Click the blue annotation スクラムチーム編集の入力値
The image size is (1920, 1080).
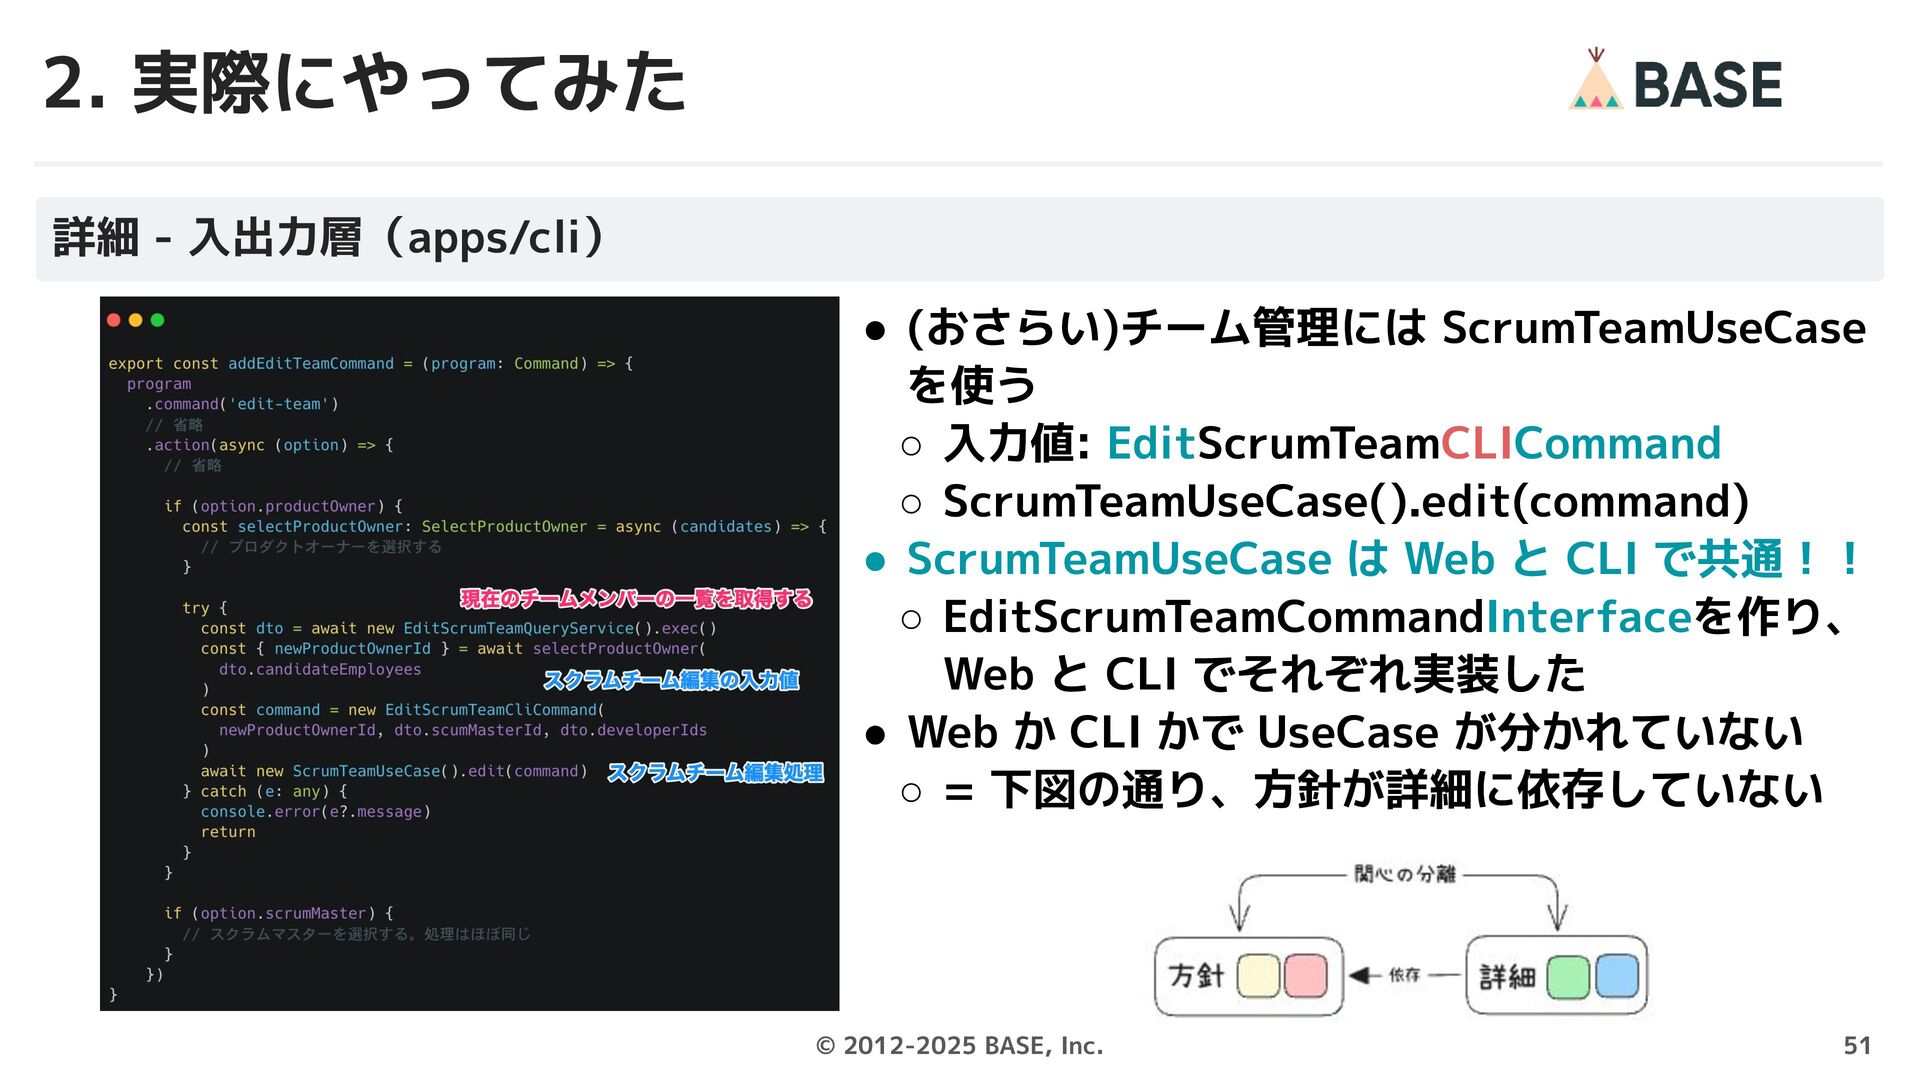click(x=671, y=681)
